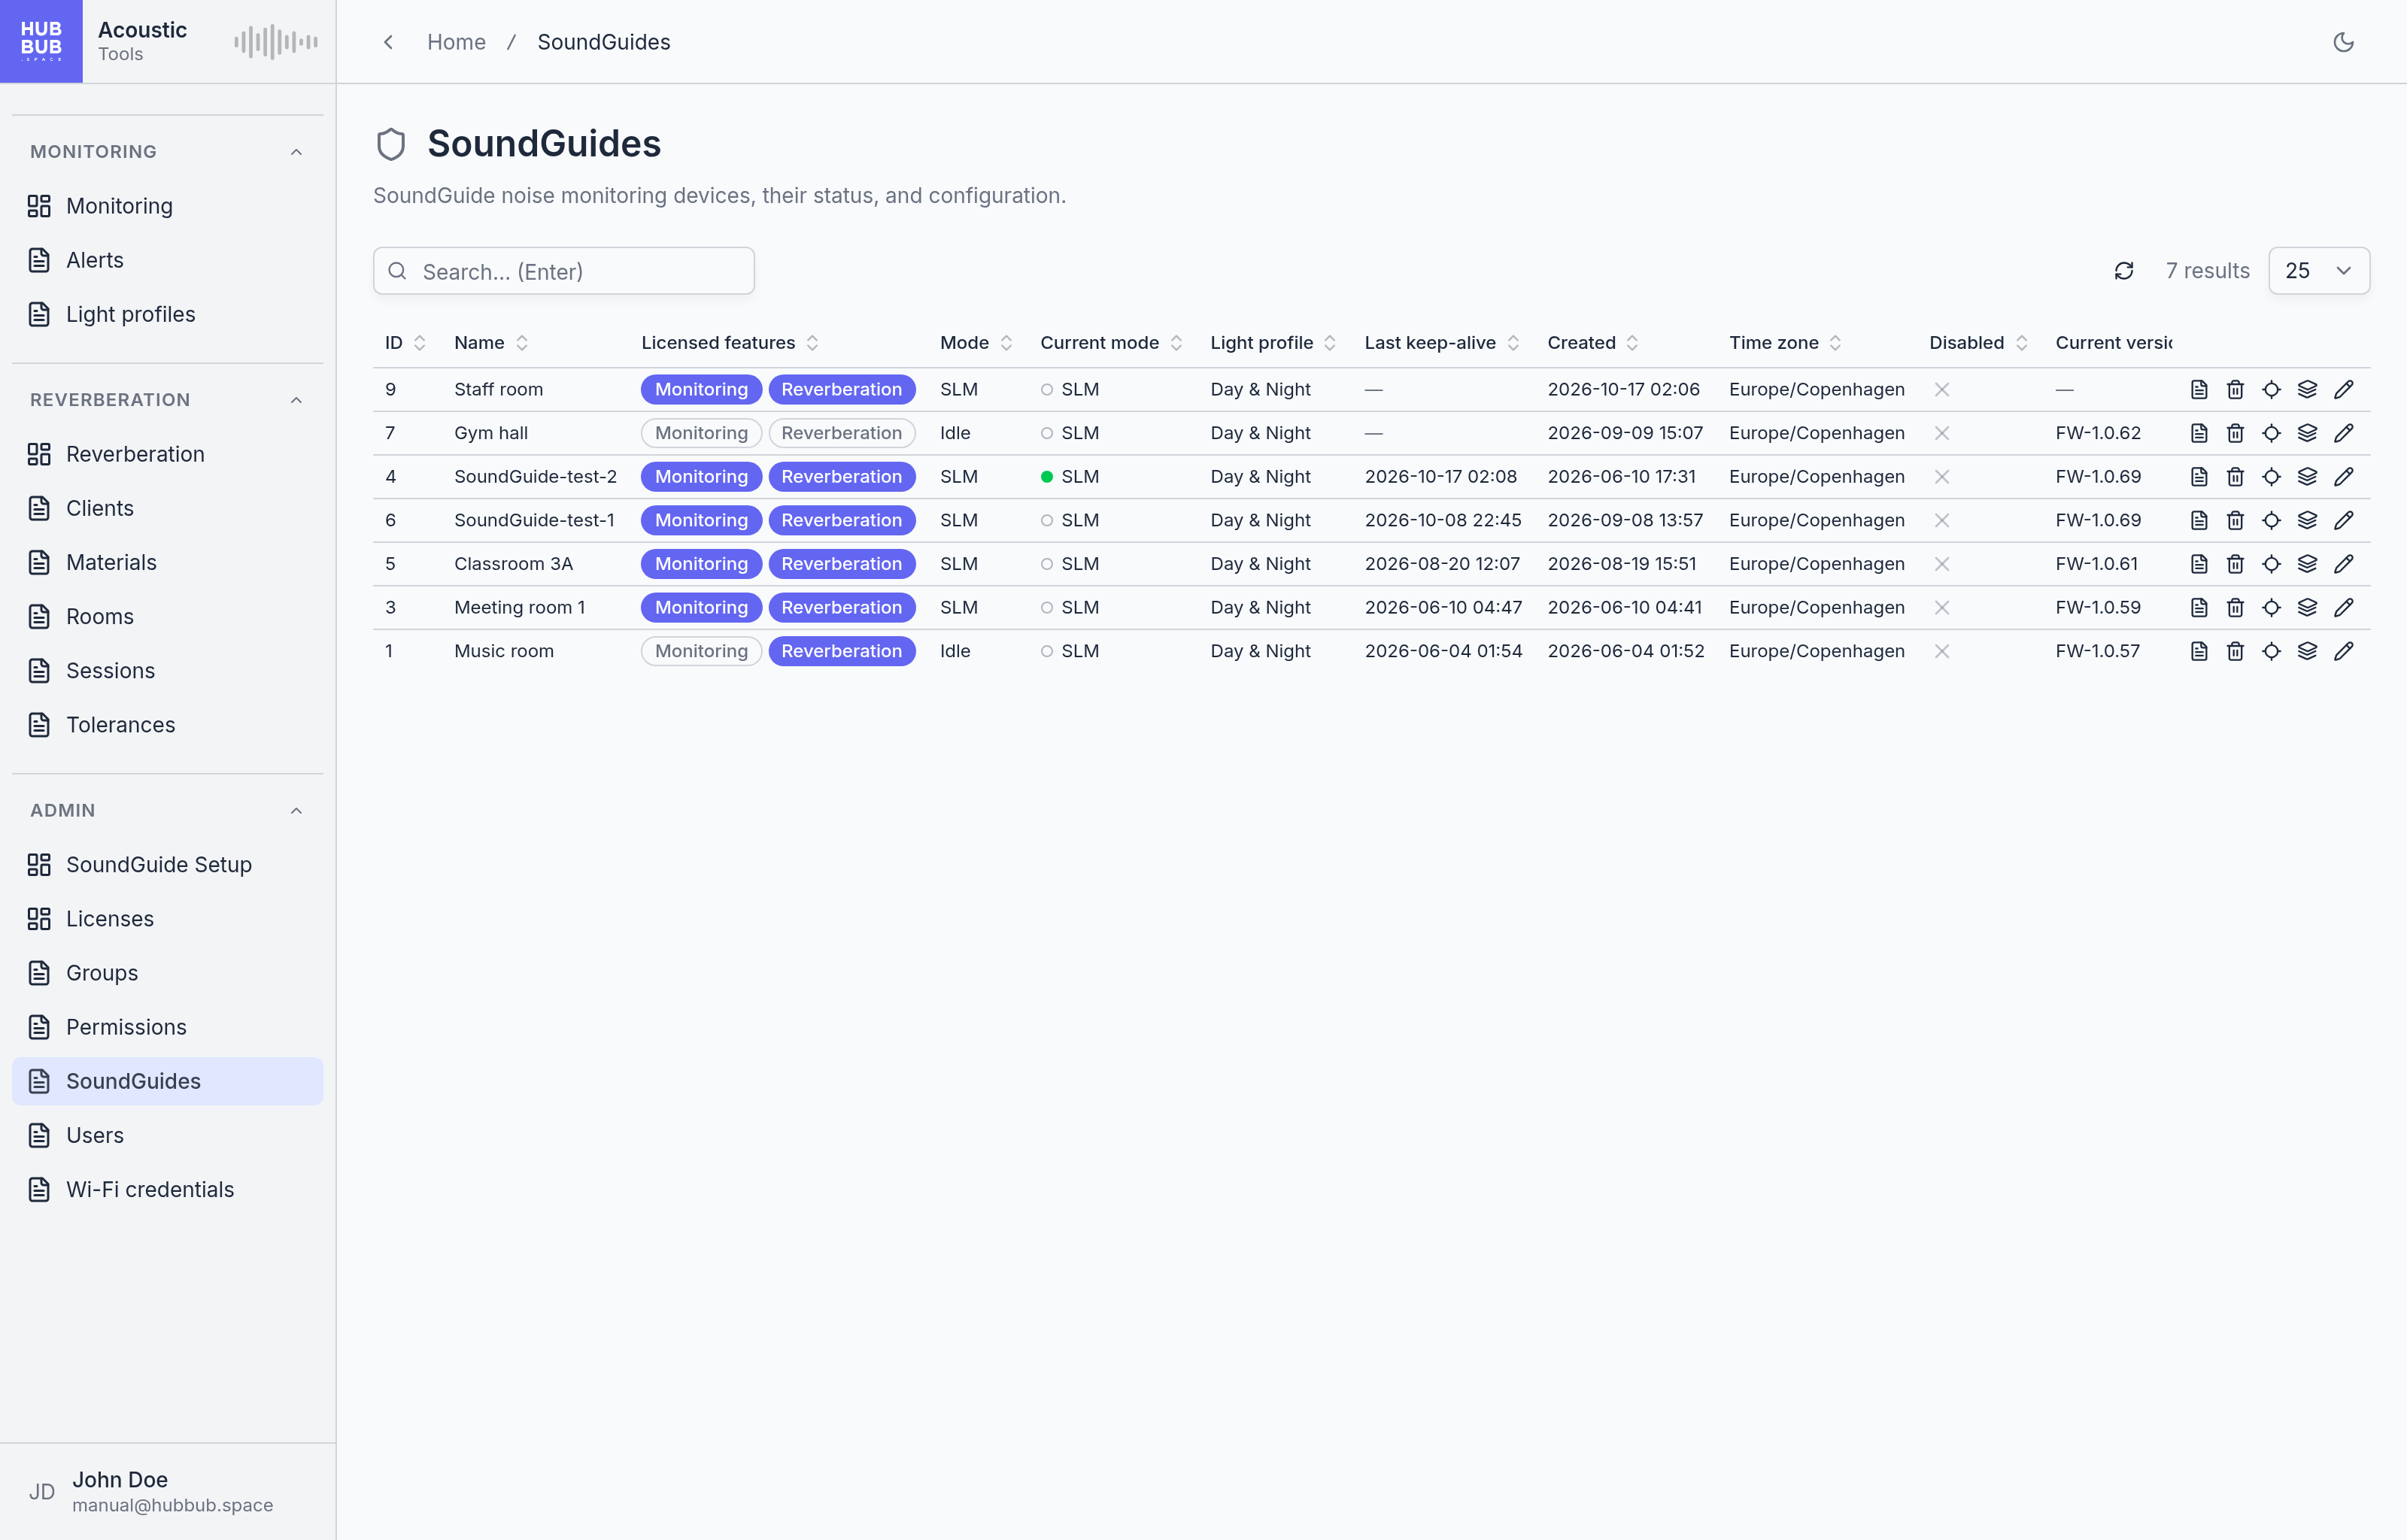
Task: Open the Home breadcrumb link
Action: [456, 42]
